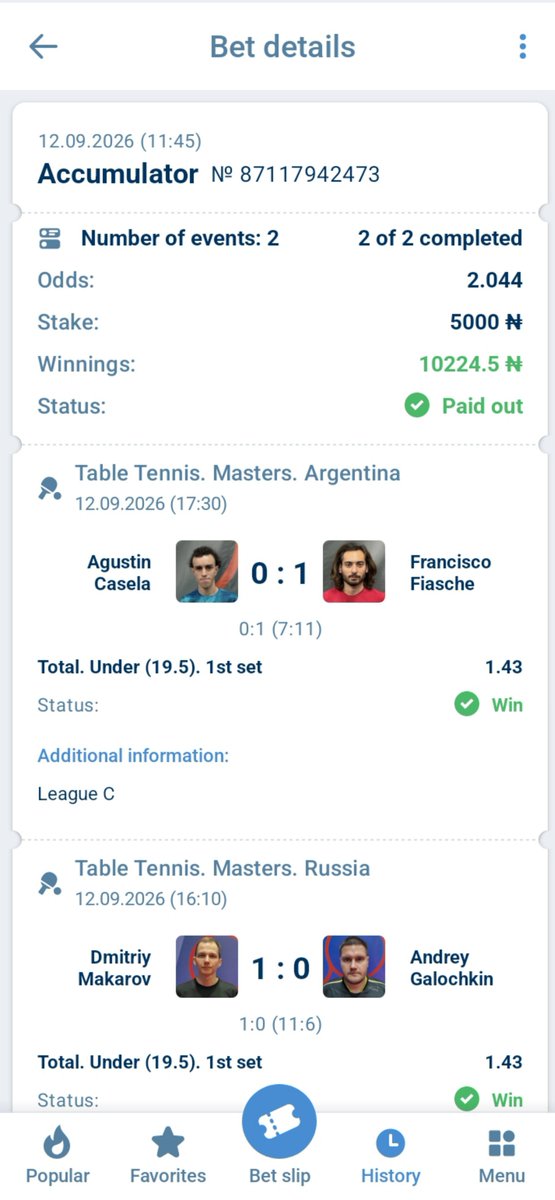Click the events counter icon
Viewport: 555px width, 1200px height.
pos(49,238)
